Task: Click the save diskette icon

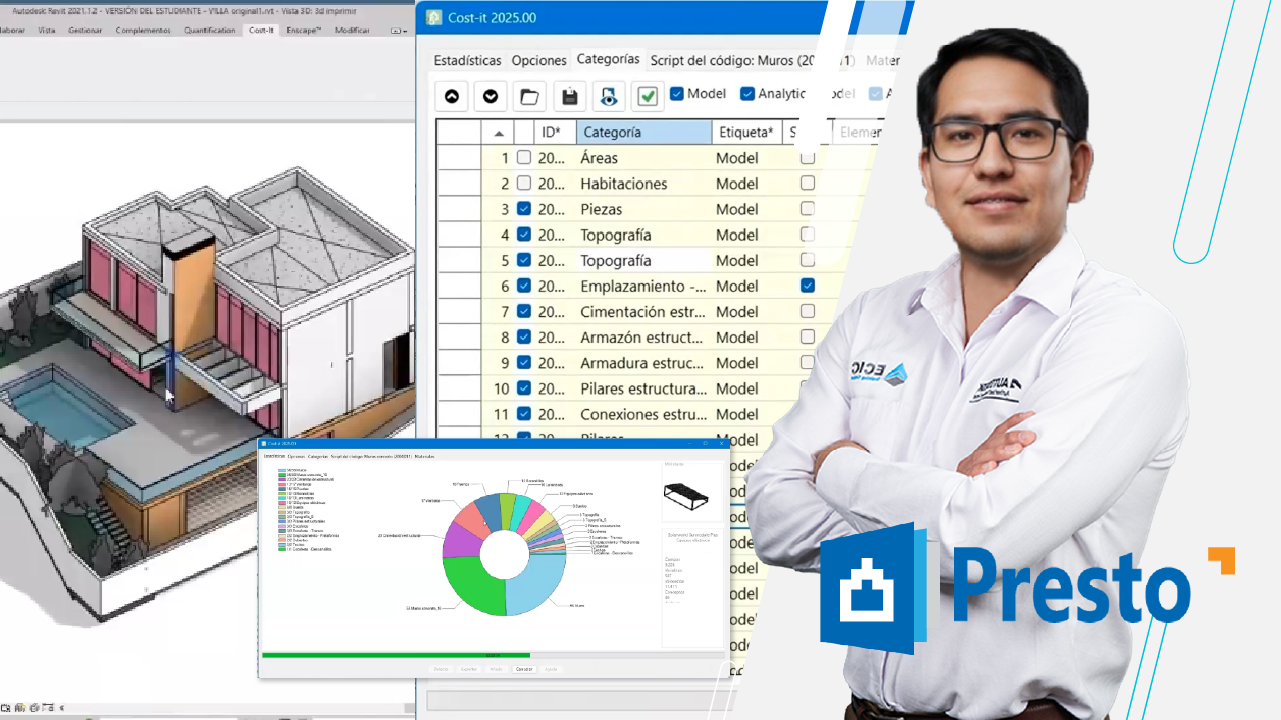Action: pyautogui.click(x=569, y=96)
